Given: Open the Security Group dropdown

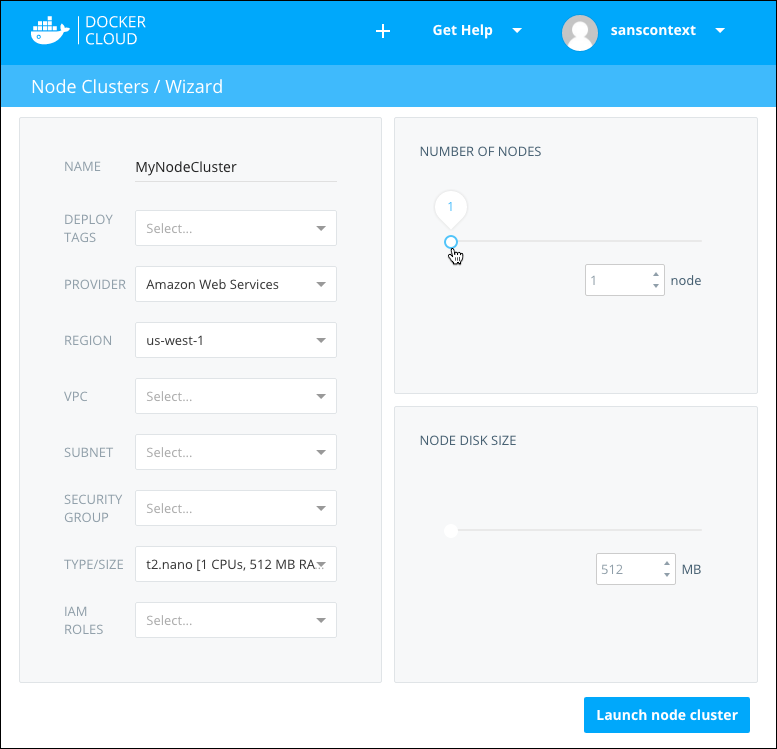Looking at the screenshot, I should [236, 508].
